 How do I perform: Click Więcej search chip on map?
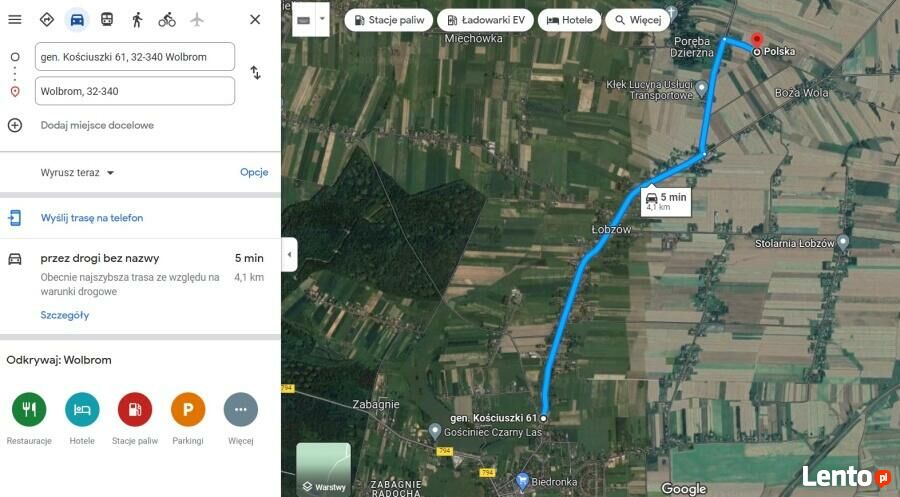pos(638,20)
